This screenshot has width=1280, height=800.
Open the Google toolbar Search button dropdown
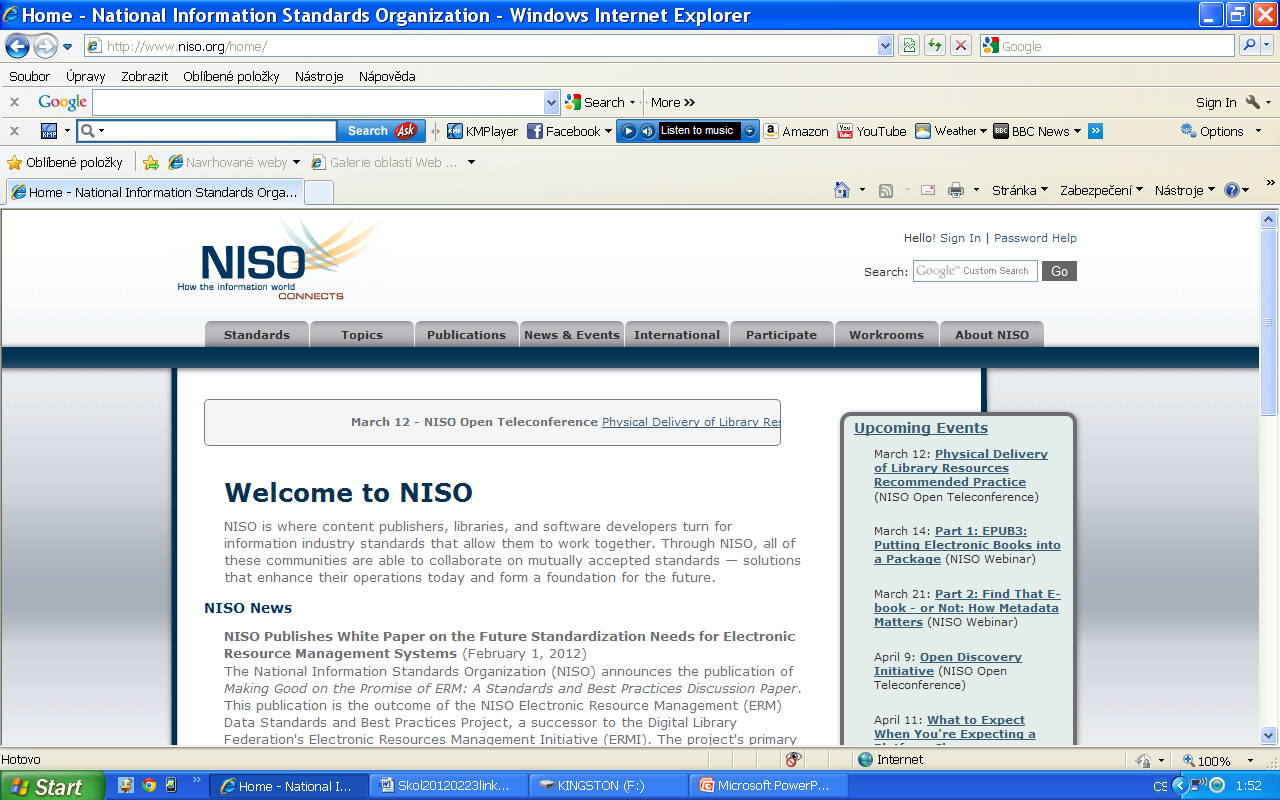click(632, 102)
